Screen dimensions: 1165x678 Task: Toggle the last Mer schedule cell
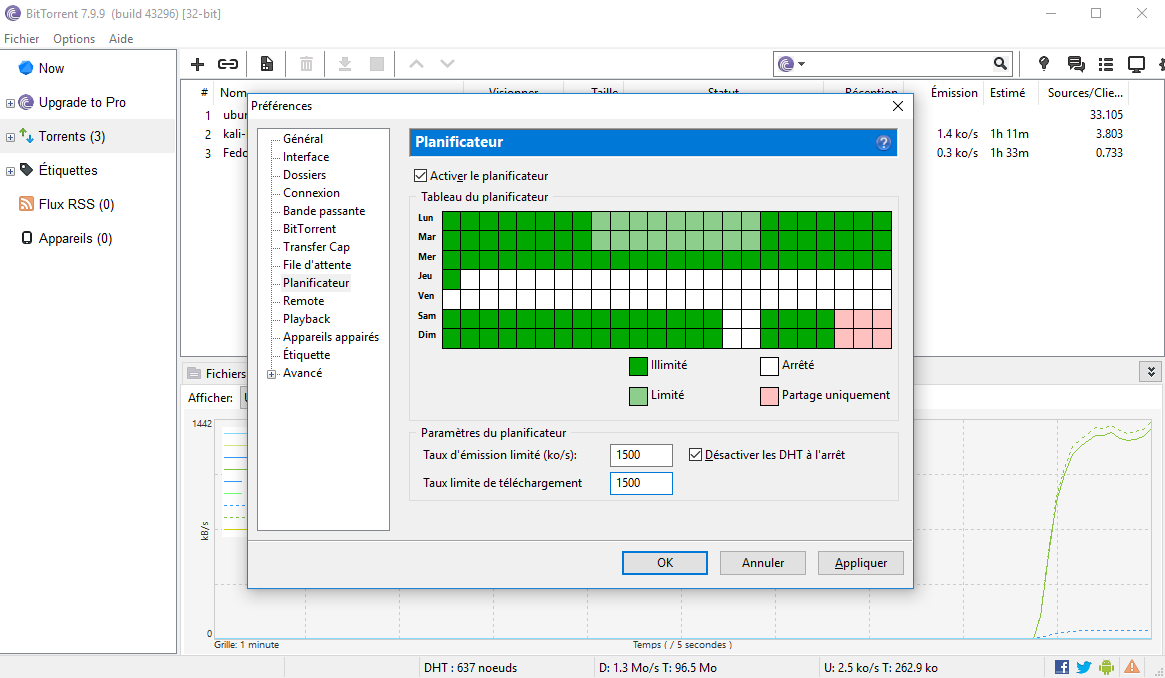[882, 260]
